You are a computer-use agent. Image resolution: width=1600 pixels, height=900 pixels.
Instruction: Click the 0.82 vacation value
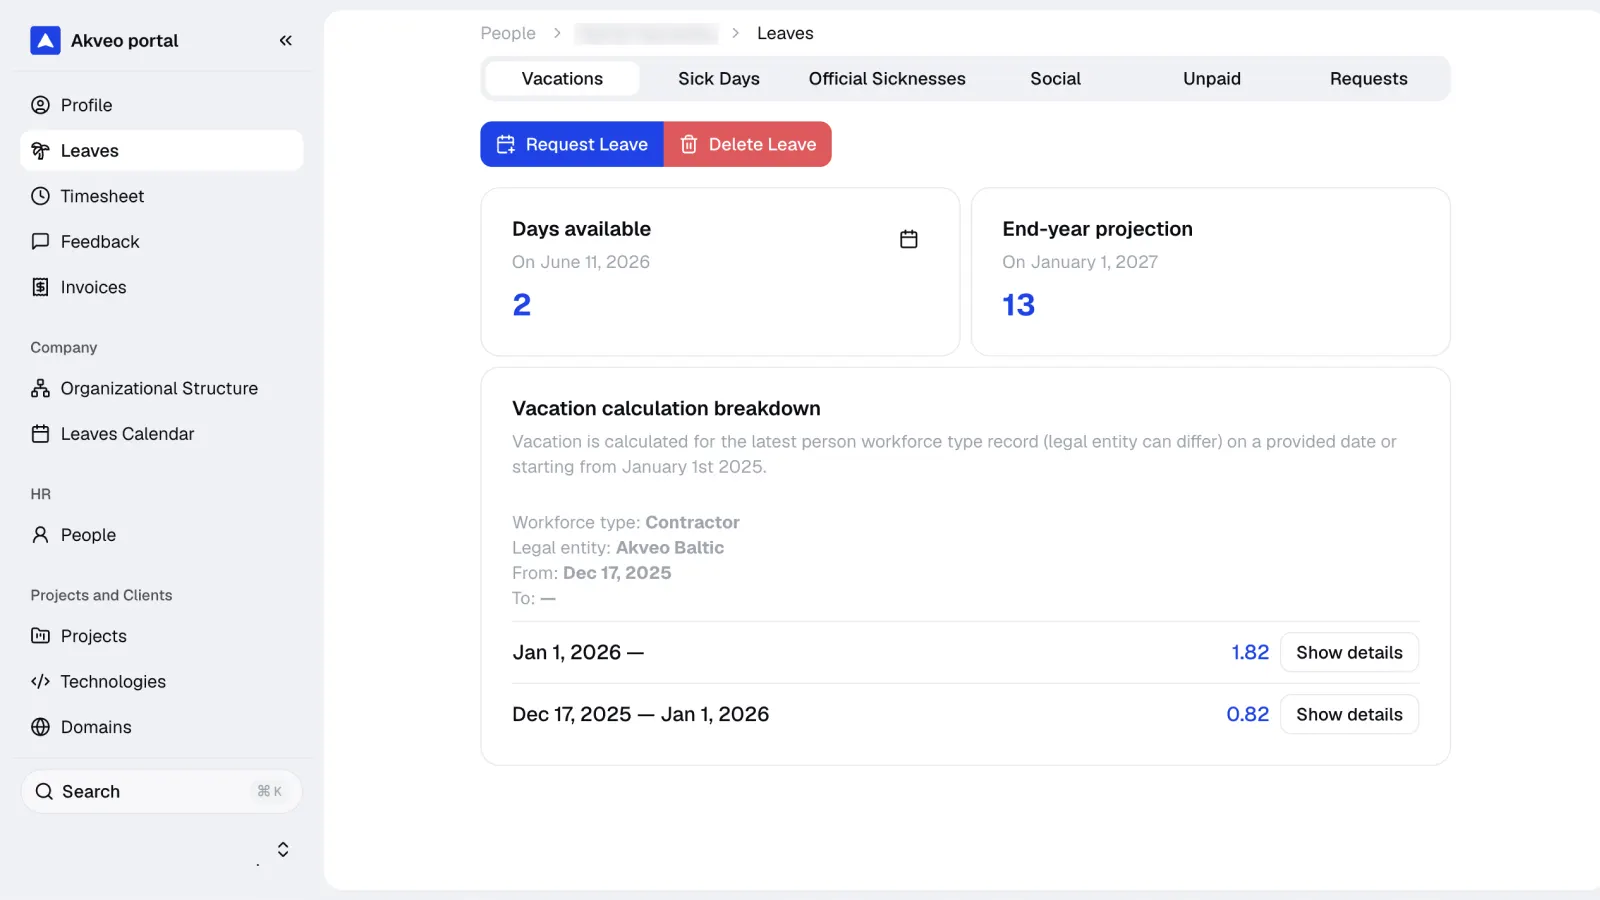click(1247, 715)
